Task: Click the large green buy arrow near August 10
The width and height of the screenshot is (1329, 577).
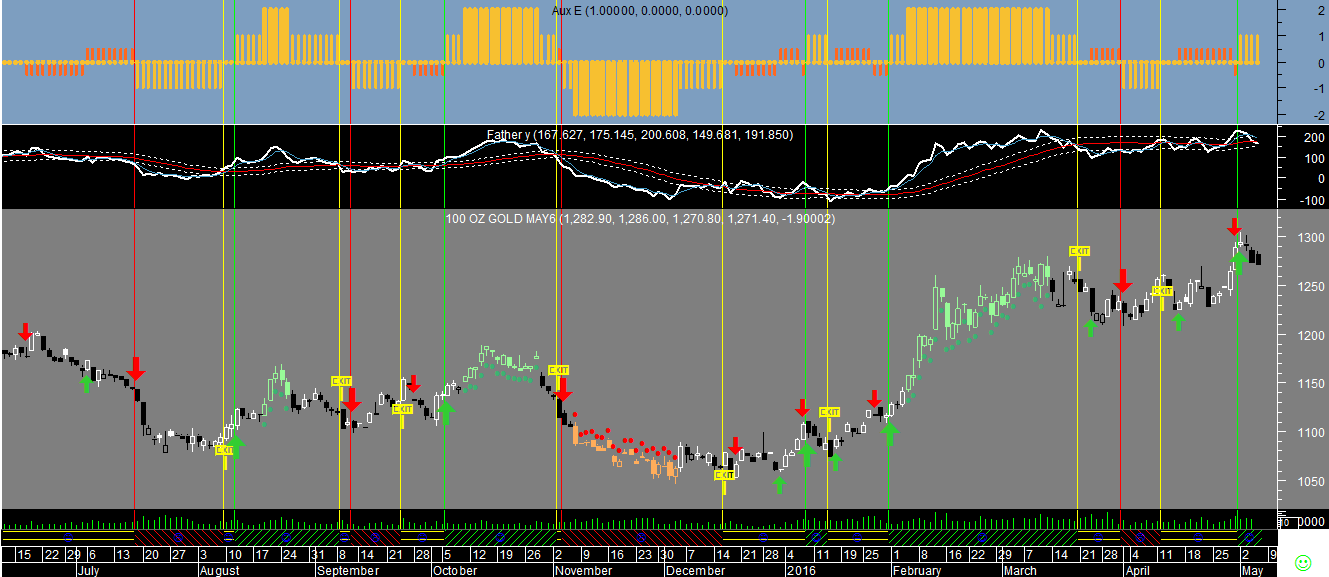Action: coord(236,447)
